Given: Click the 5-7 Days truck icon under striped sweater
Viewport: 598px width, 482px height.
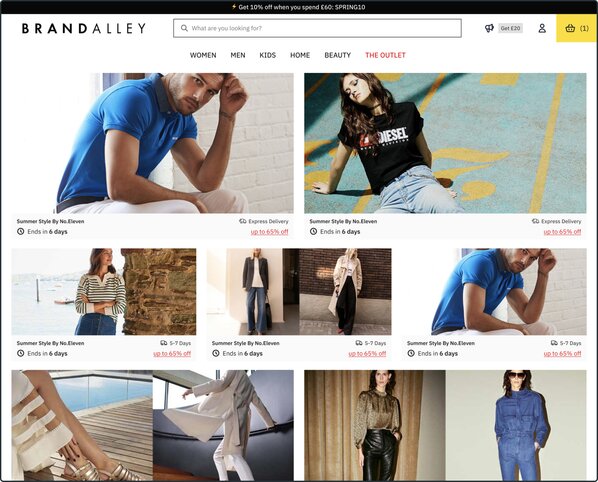Looking at the screenshot, I should point(164,343).
